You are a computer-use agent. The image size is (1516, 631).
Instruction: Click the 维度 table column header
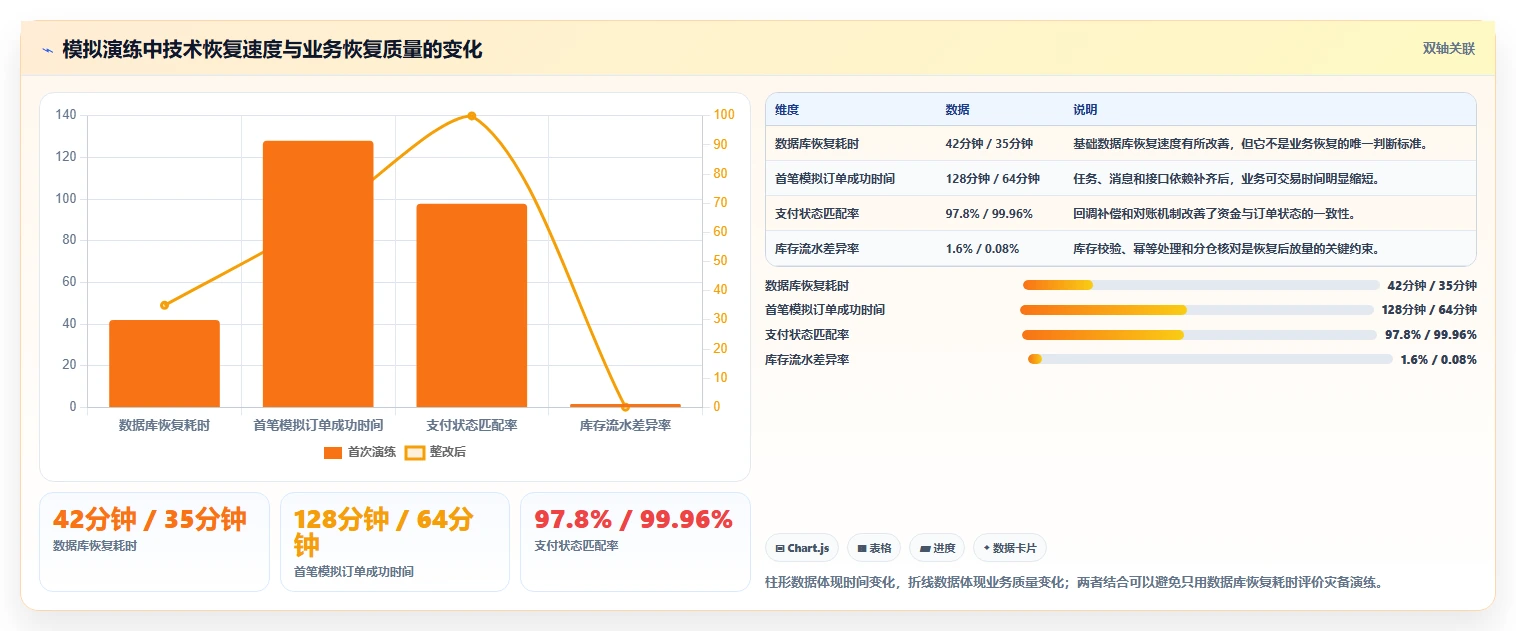click(x=787, y=110)
